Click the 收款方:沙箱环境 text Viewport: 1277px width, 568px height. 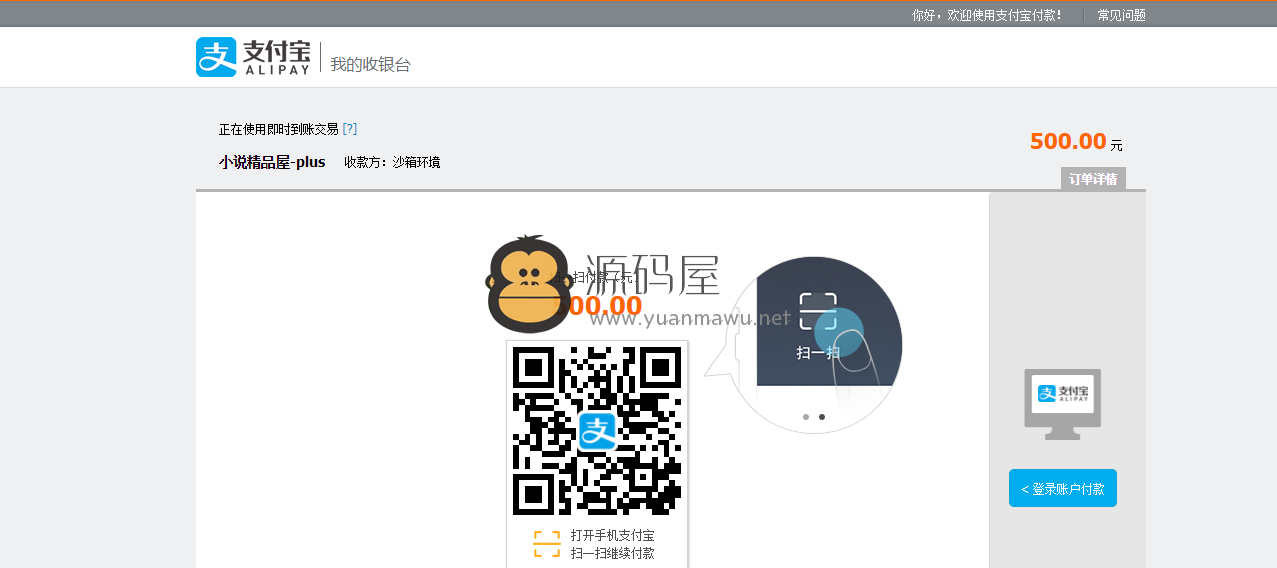point(392,162)
